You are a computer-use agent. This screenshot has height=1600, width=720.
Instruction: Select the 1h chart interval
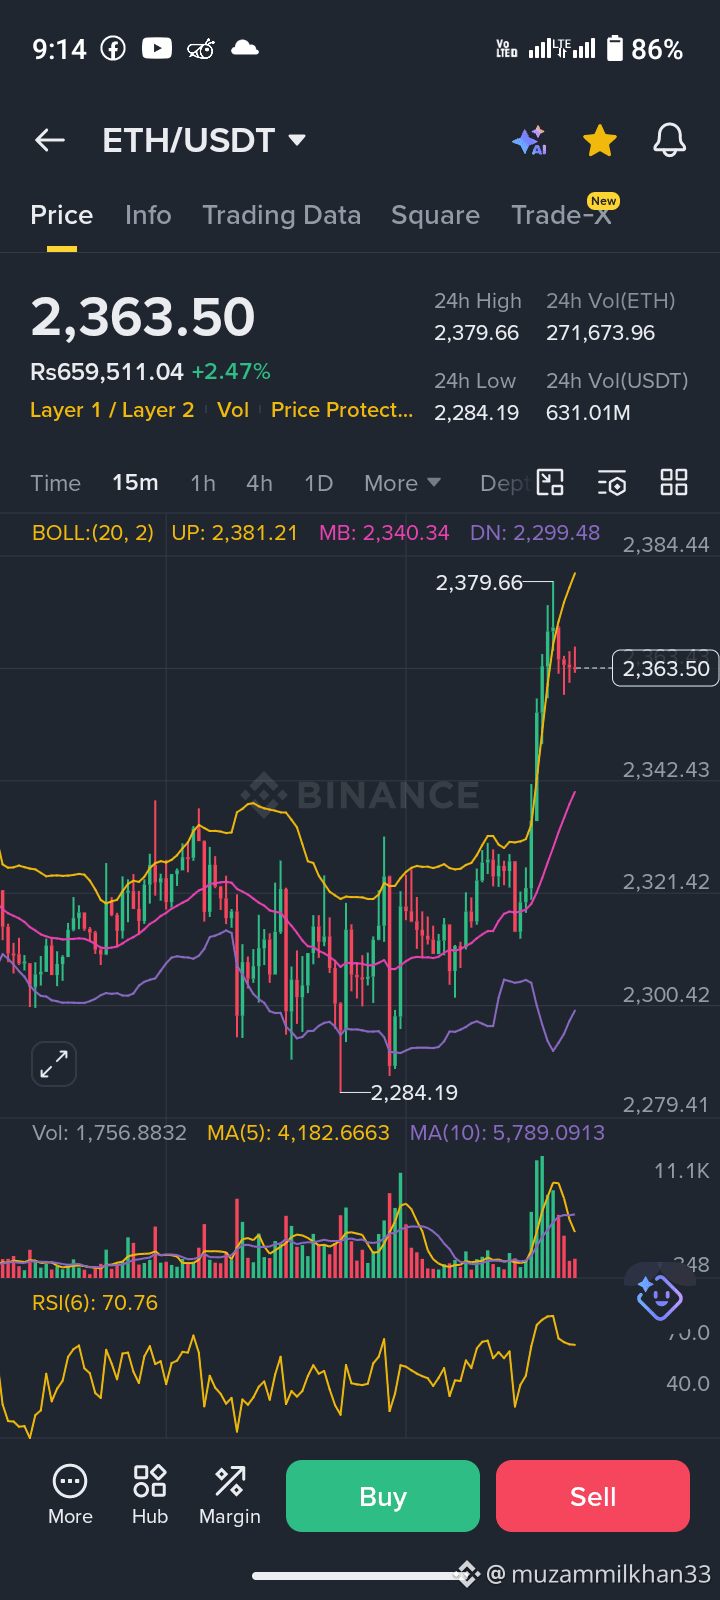203,483
